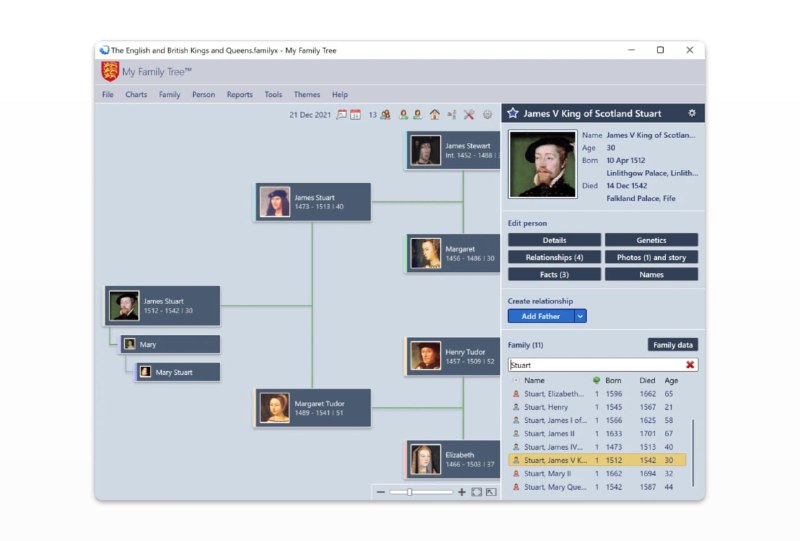Select Margaret 1456 - 1486 node
800x541 pixels.
pos(453,254)
